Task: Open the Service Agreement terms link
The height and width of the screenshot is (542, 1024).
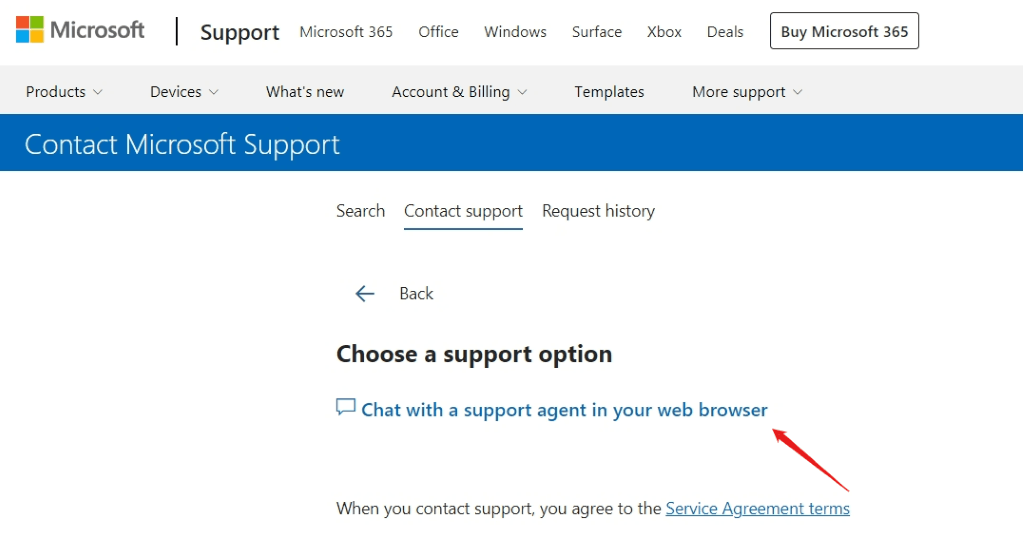Action: 757,508
